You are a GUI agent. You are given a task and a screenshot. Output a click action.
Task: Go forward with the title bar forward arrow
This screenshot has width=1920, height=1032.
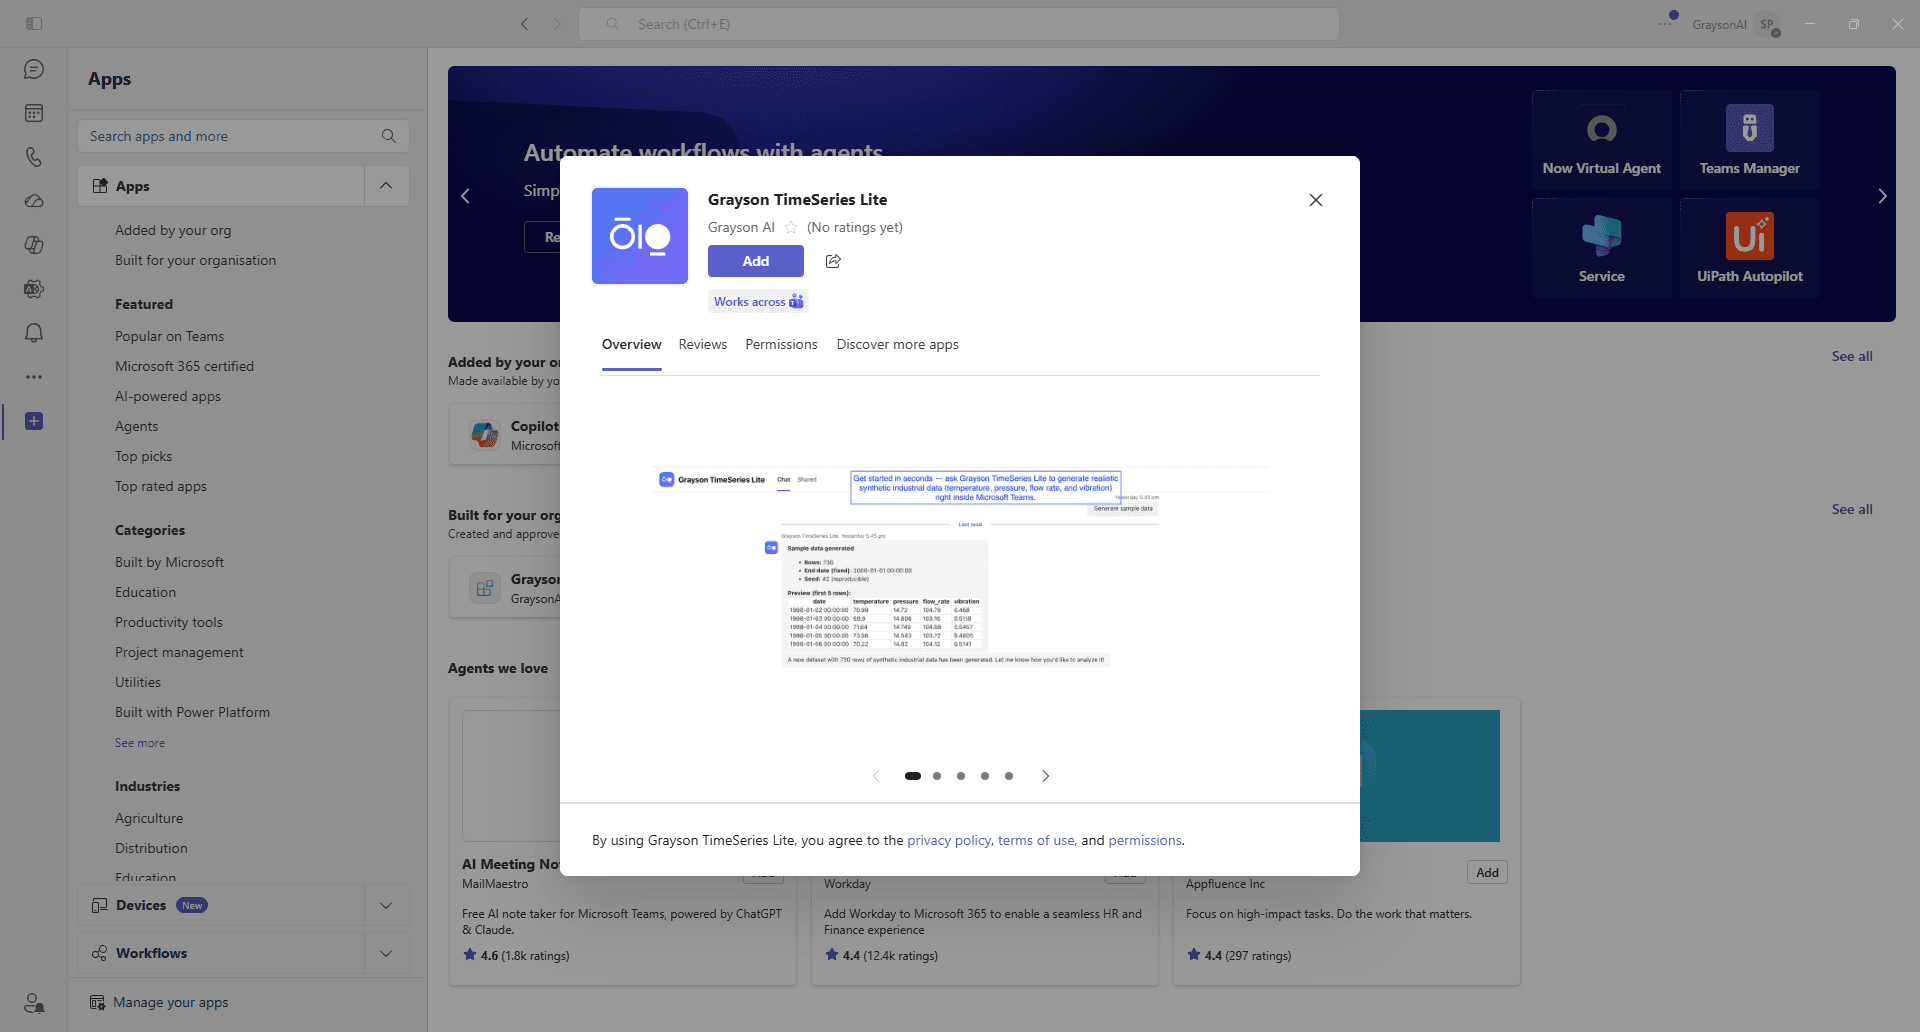click(558, 24)
